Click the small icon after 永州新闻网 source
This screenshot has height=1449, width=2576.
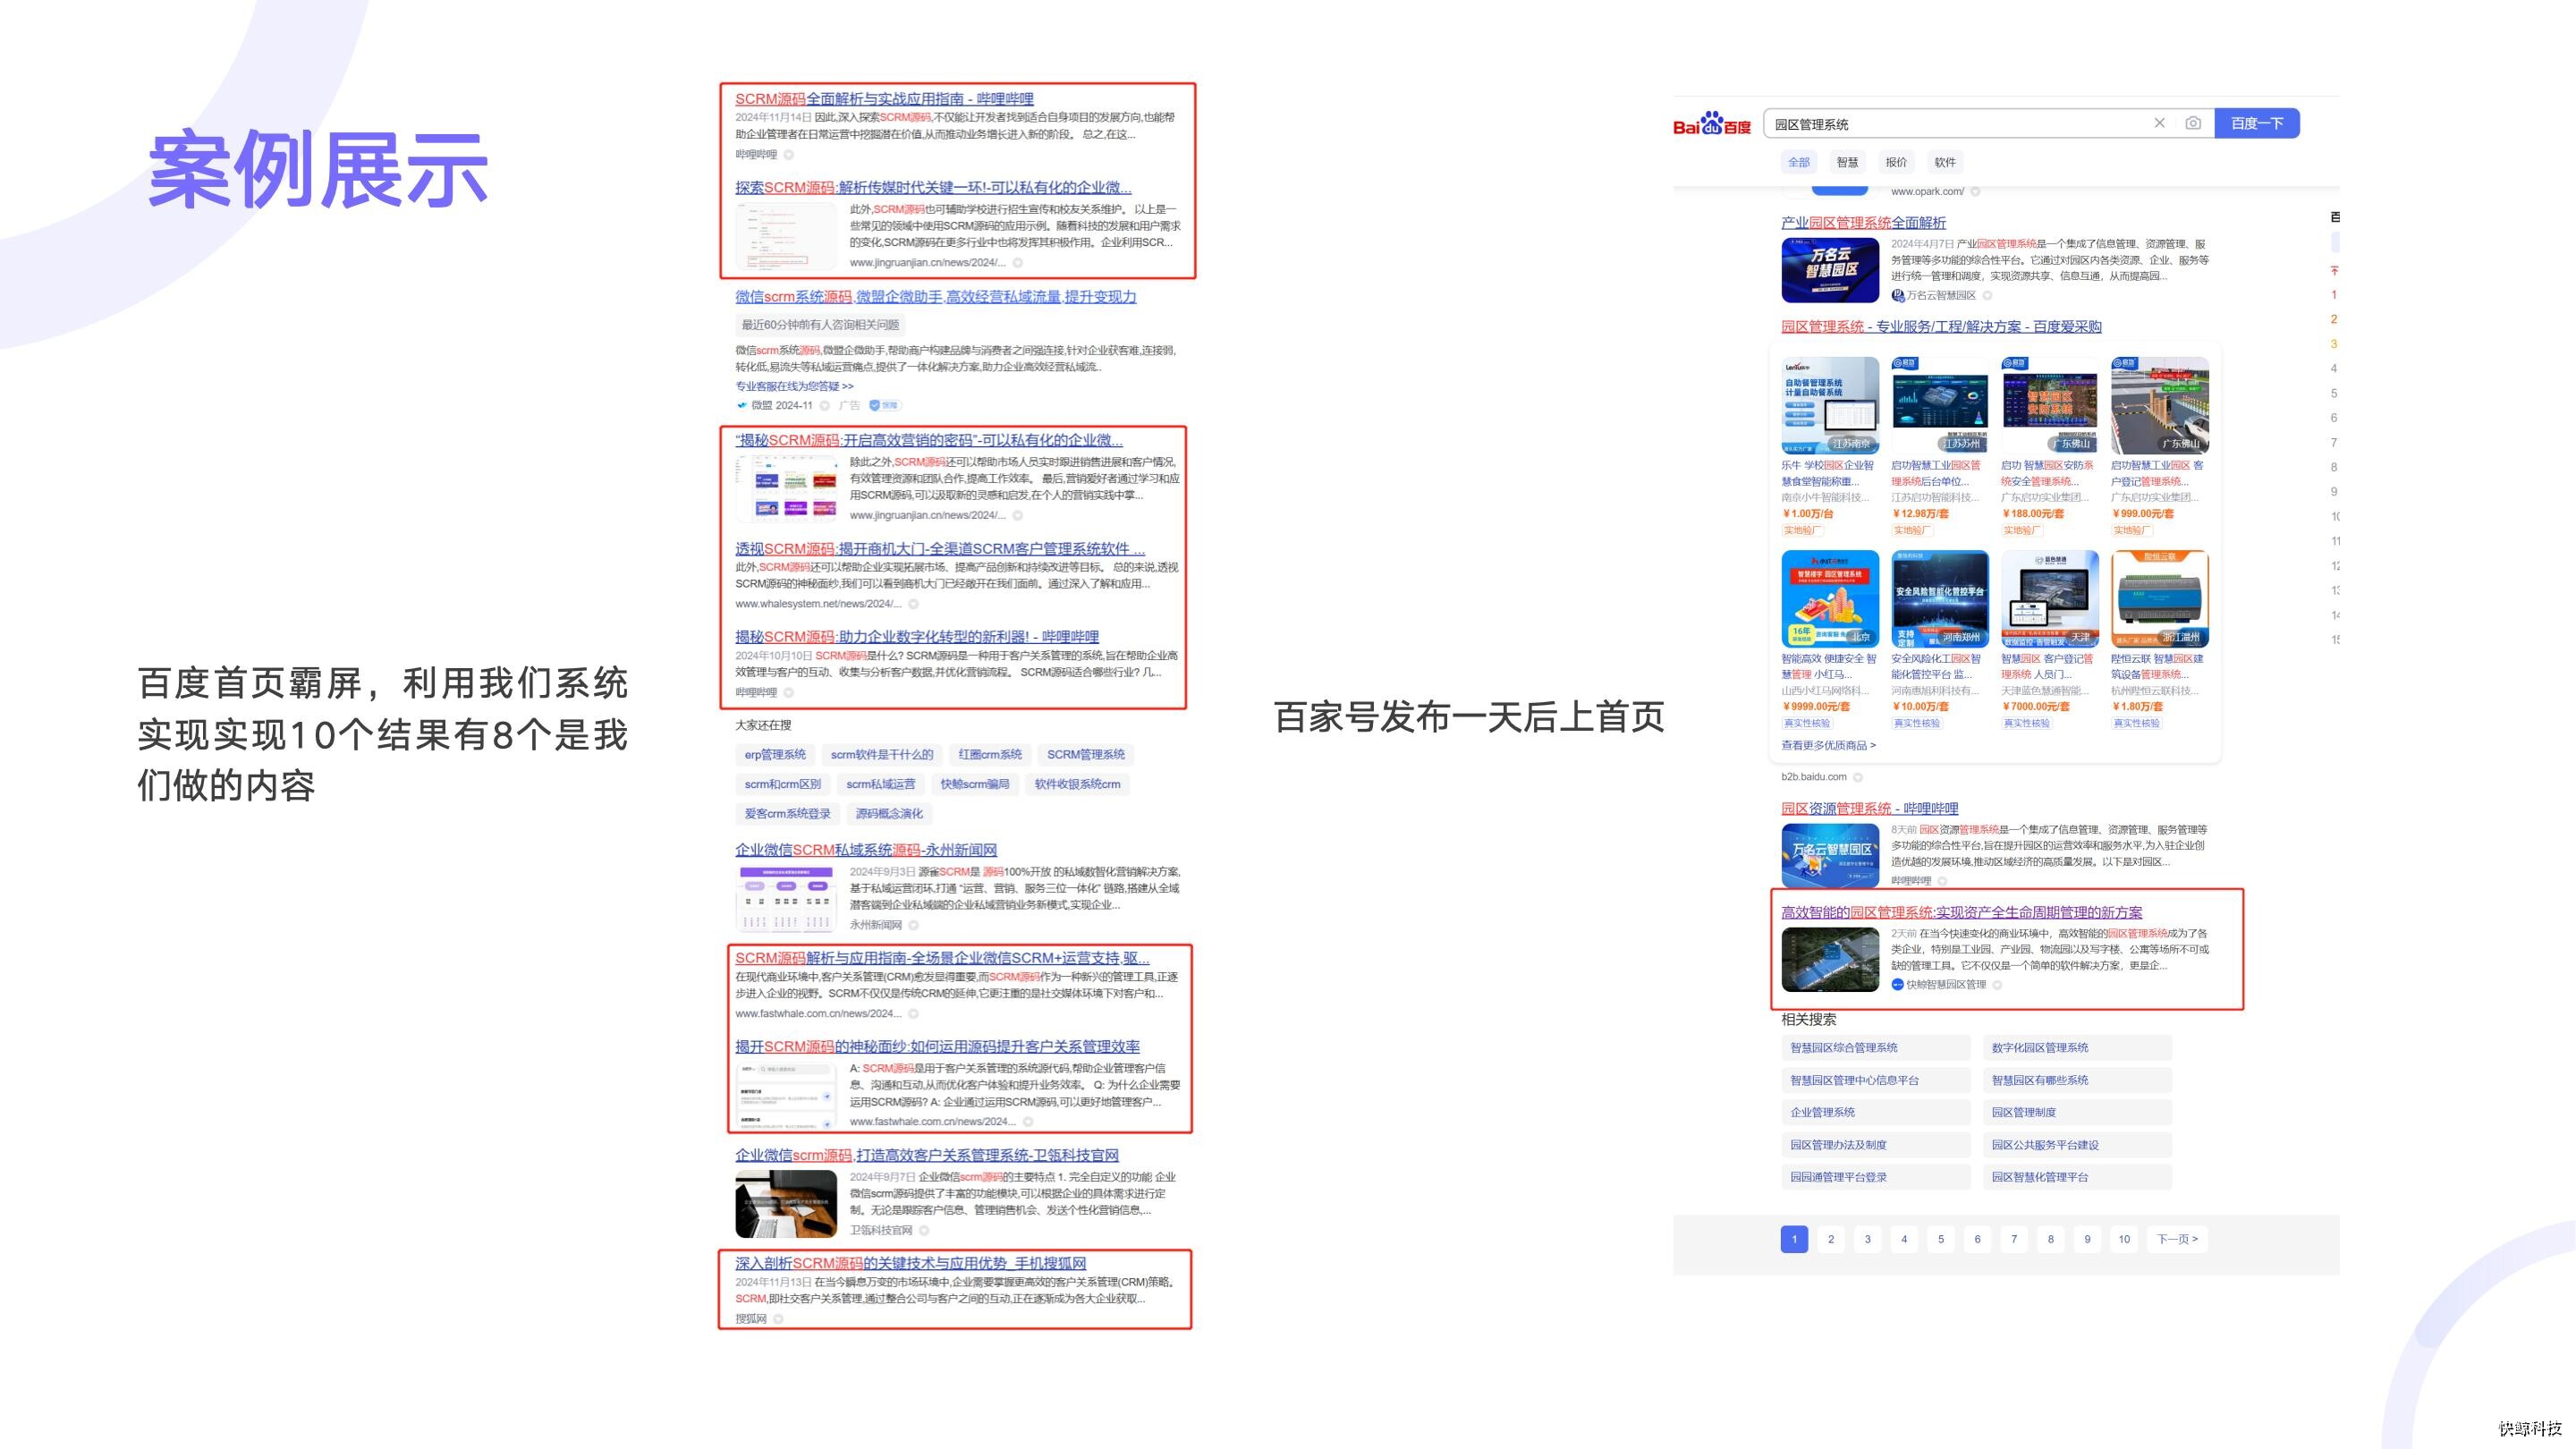[x=913, y=925]
